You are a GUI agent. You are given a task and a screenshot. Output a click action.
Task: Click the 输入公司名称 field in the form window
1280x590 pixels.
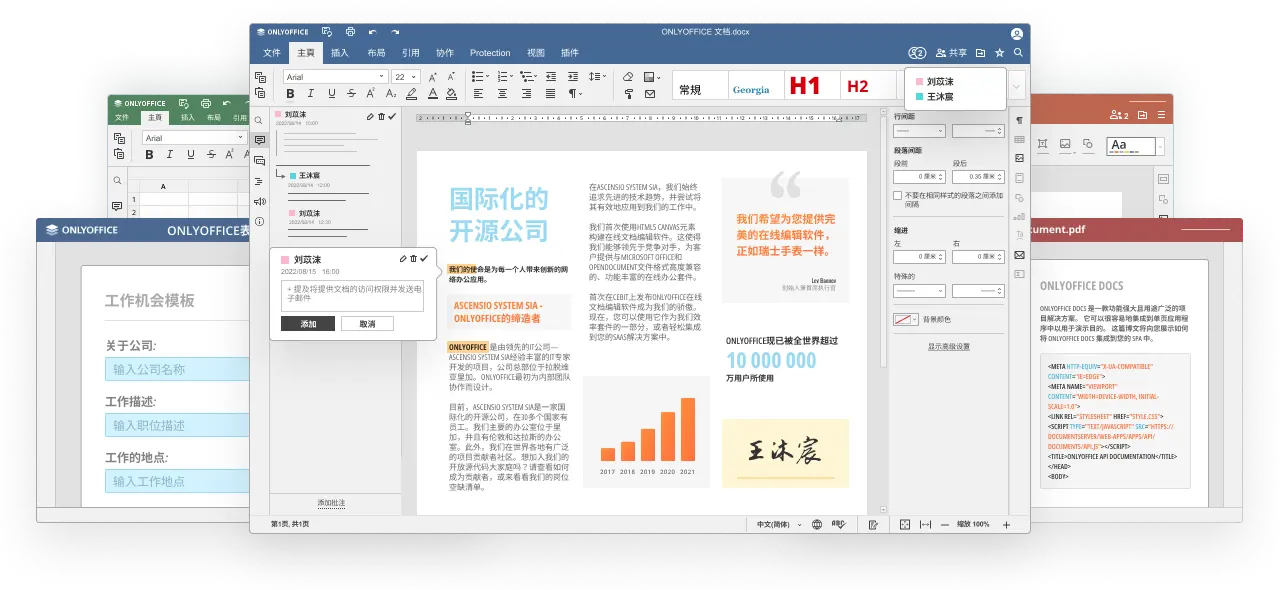pyautogui.click(x=177, y=369)
